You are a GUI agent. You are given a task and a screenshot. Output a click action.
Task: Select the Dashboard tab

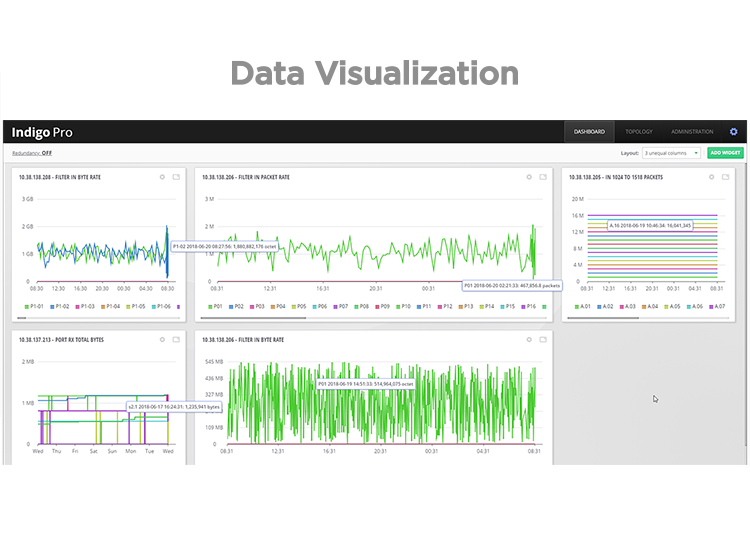[x=587, y=132]
